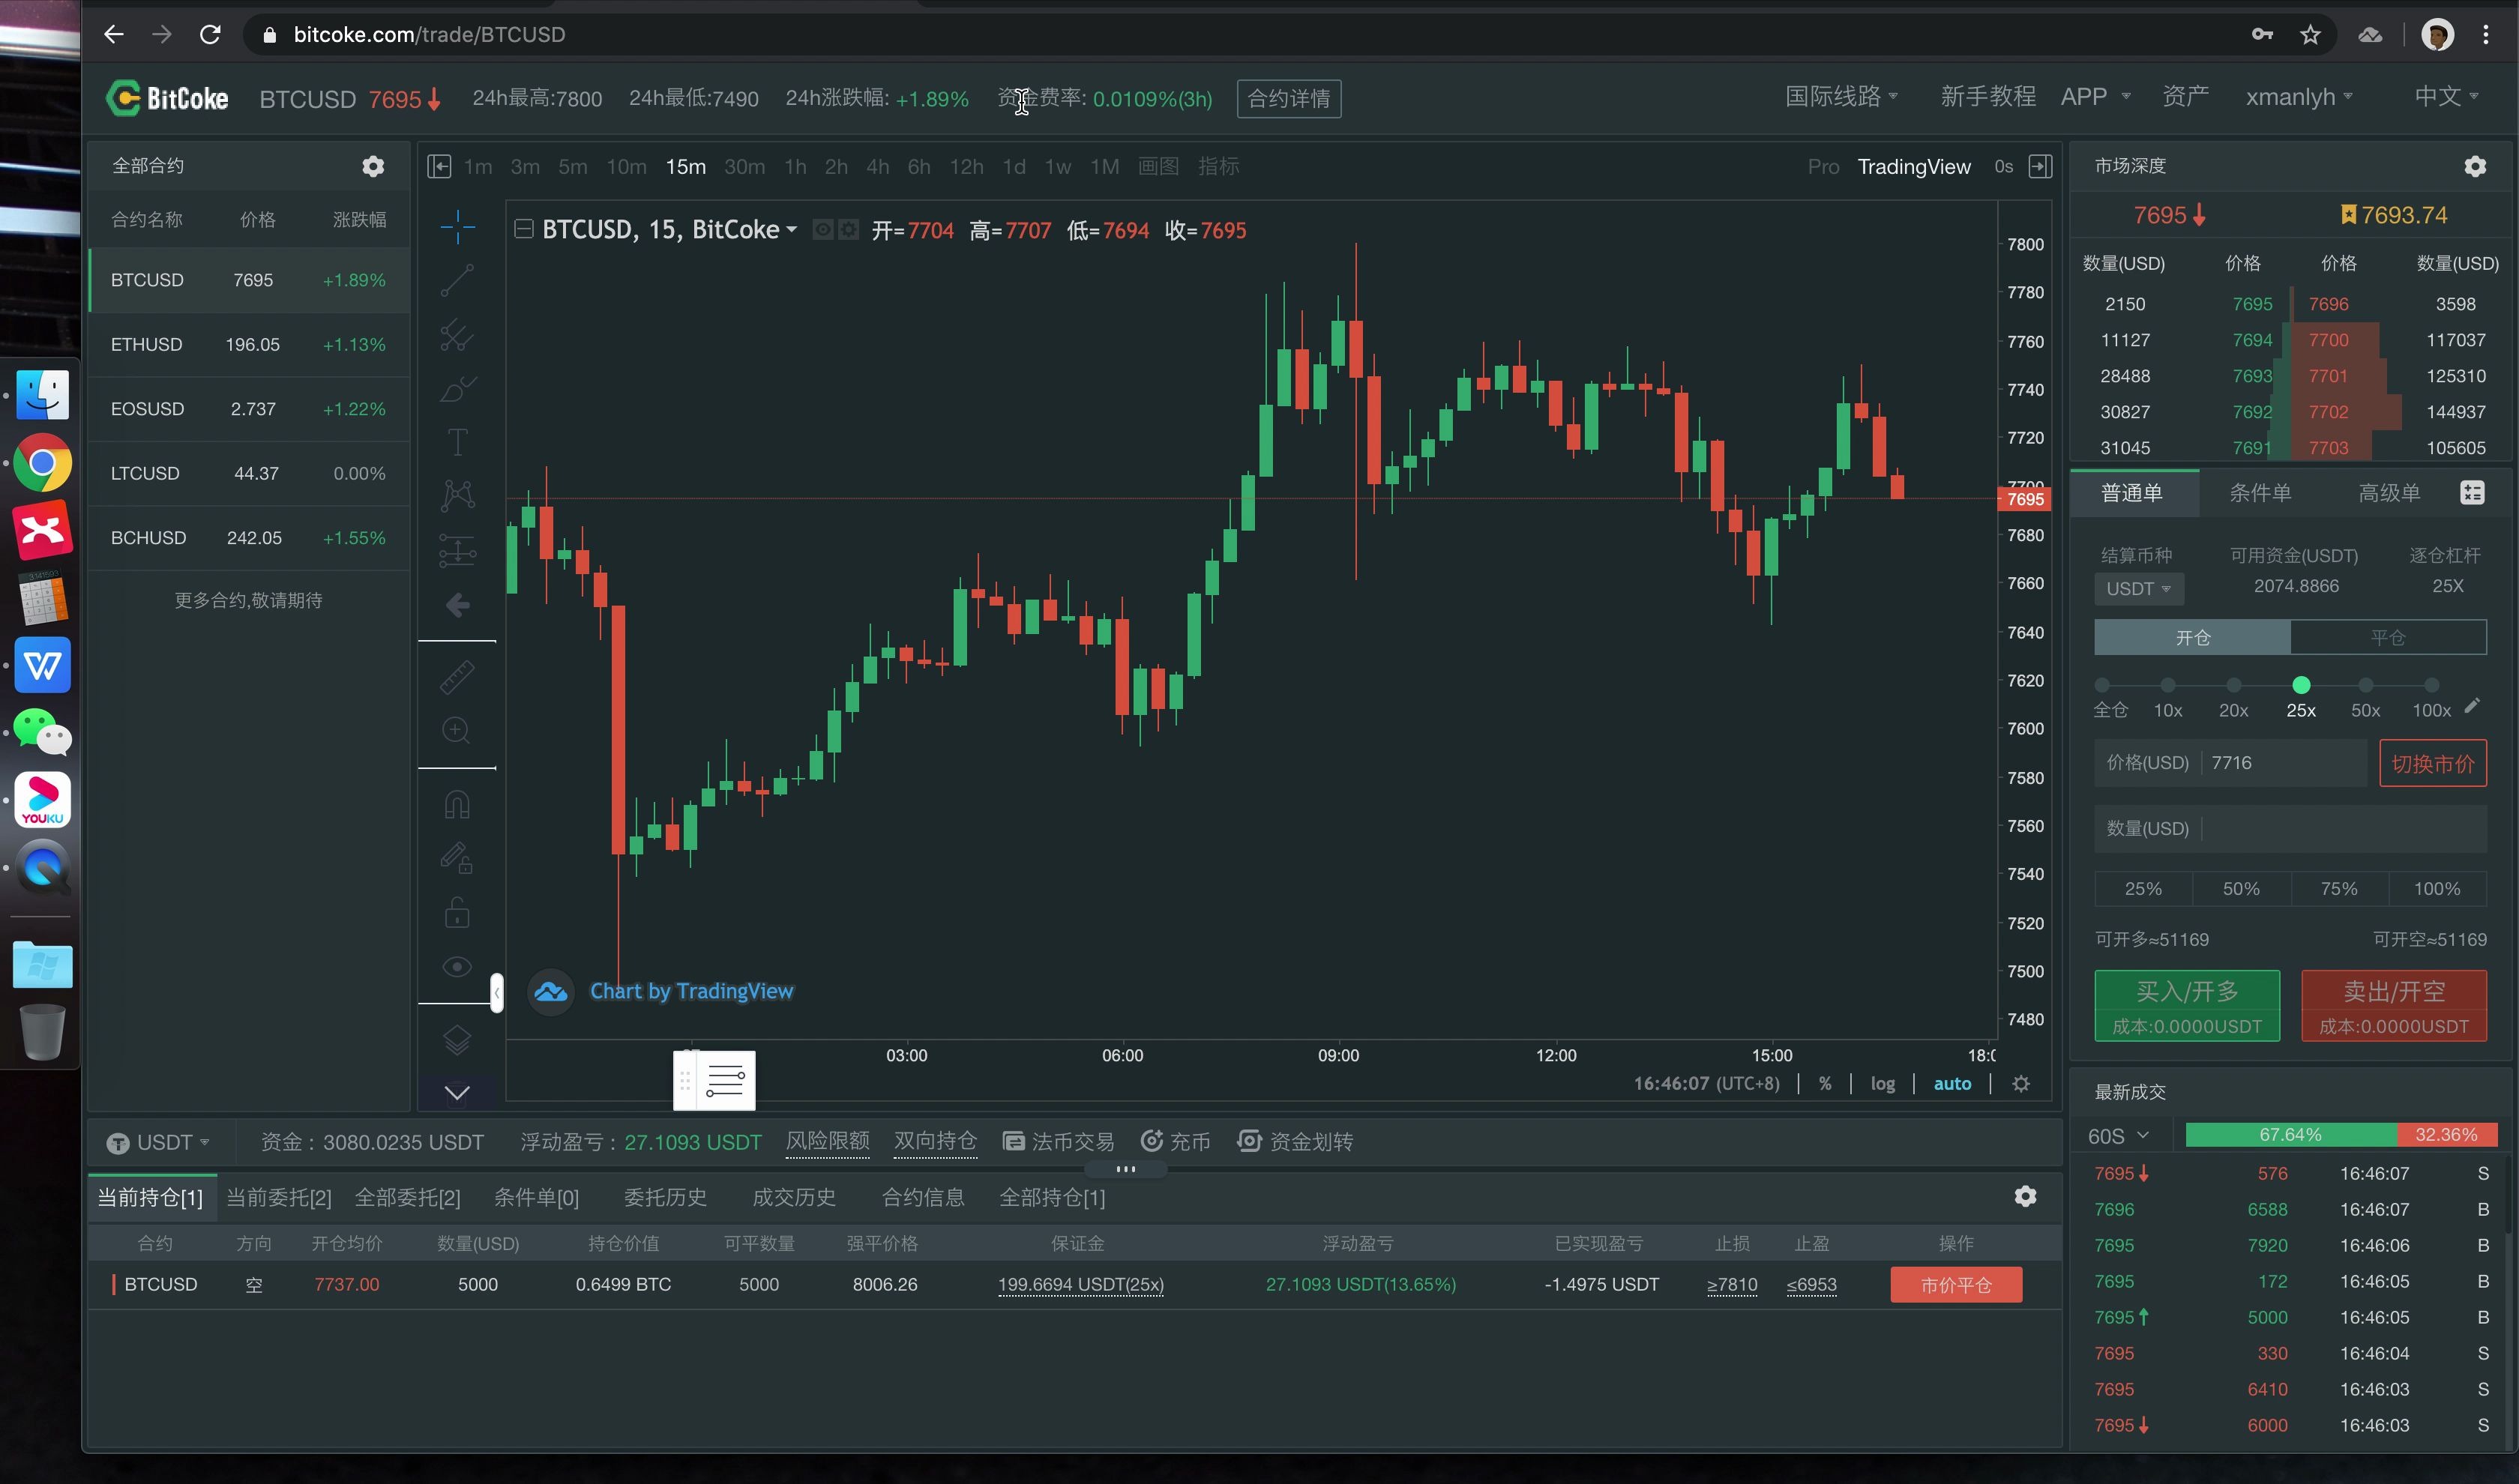2519x1484 pixels.
Task: Click 切换市价 button
Action: pos(2432,763)
